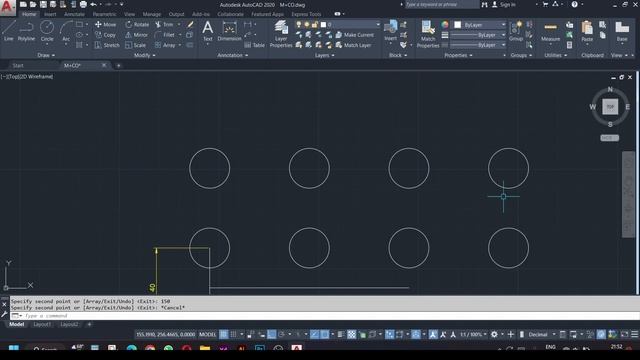Select the Dimension tool
Image resolution: width=640 pixels, height=360 pixels.
pyautogui.click(x=229, y=31)
